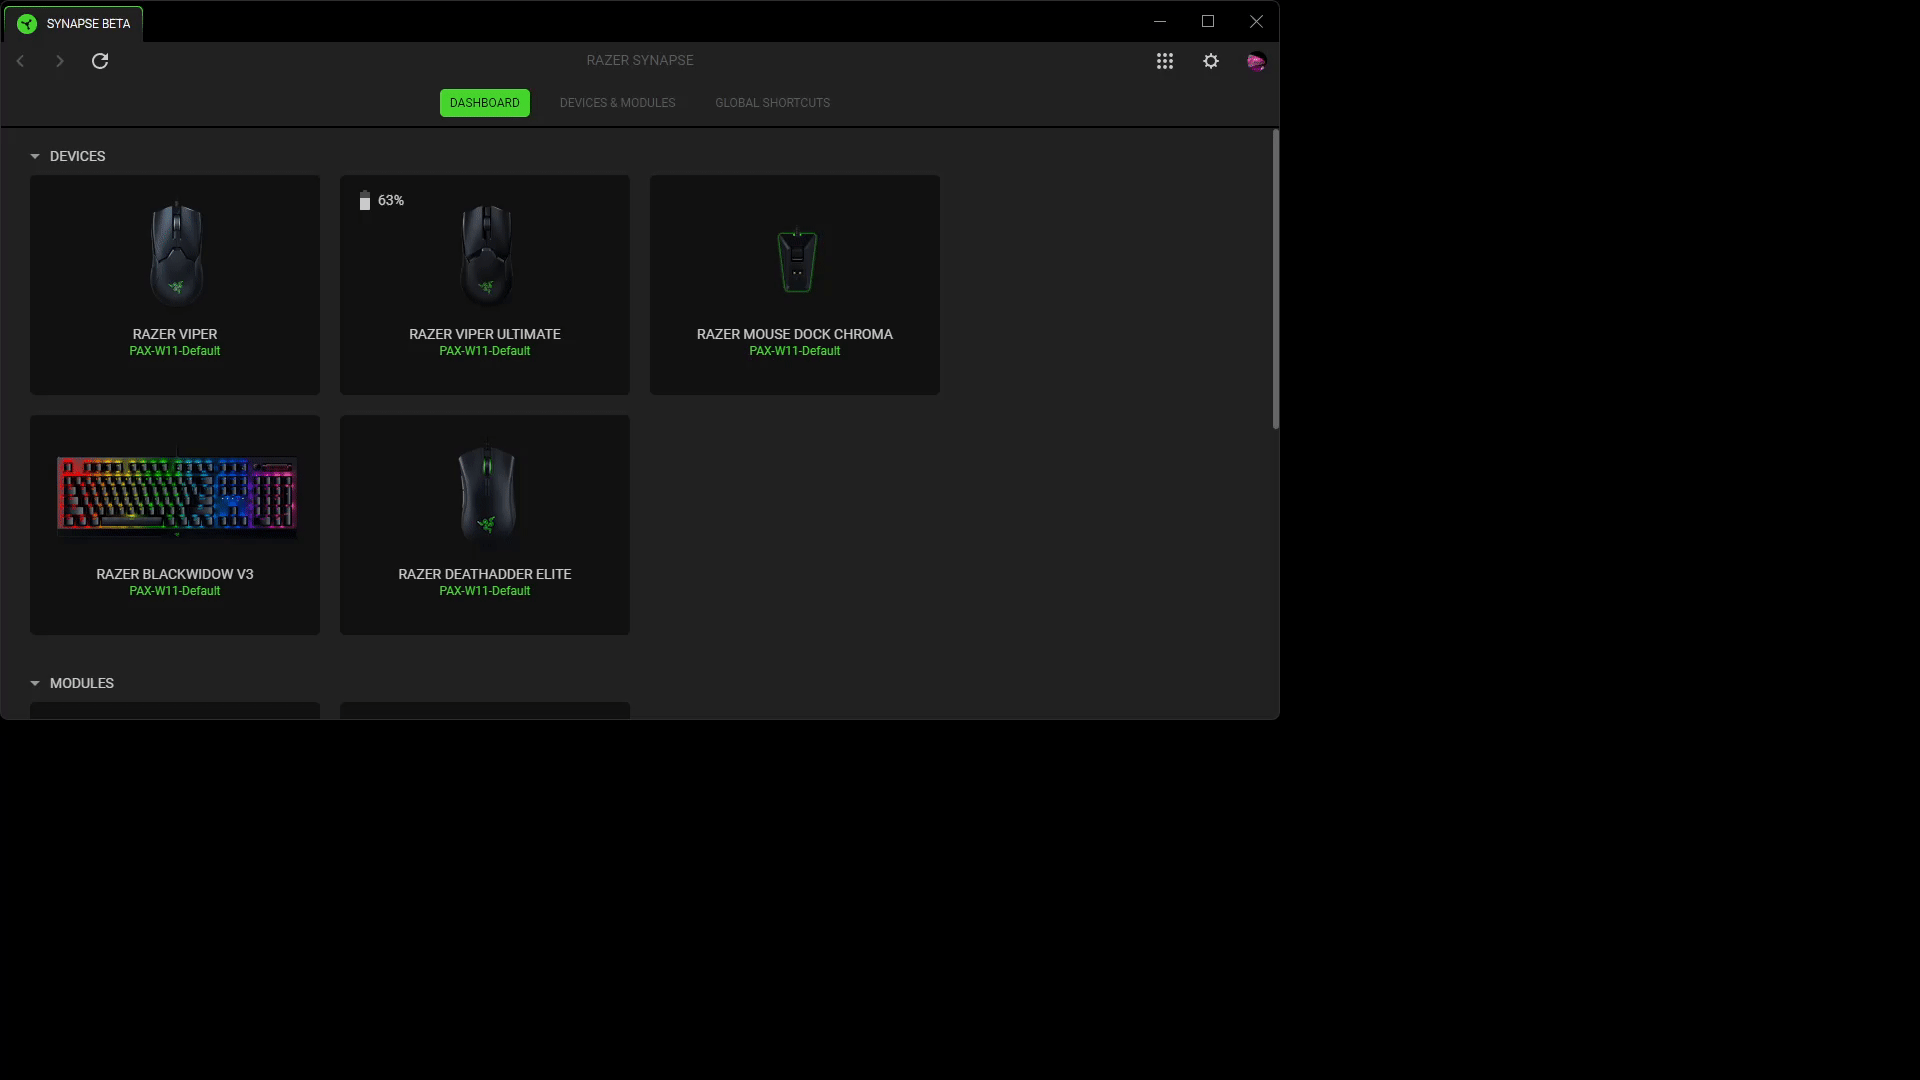Open settings via the gear icon

coord(1211,61)
